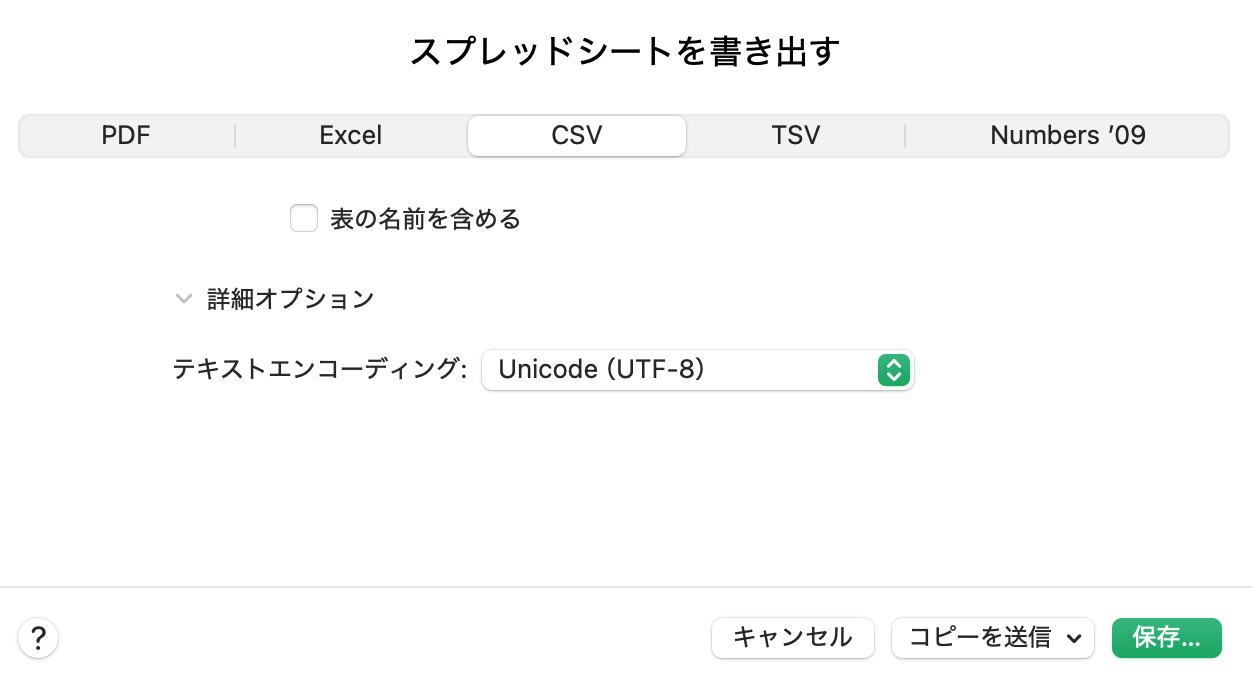Screen dimensions: 1252x680
Task: Enable the 表の名前を含める checkbox
Action: coord(304,218)
